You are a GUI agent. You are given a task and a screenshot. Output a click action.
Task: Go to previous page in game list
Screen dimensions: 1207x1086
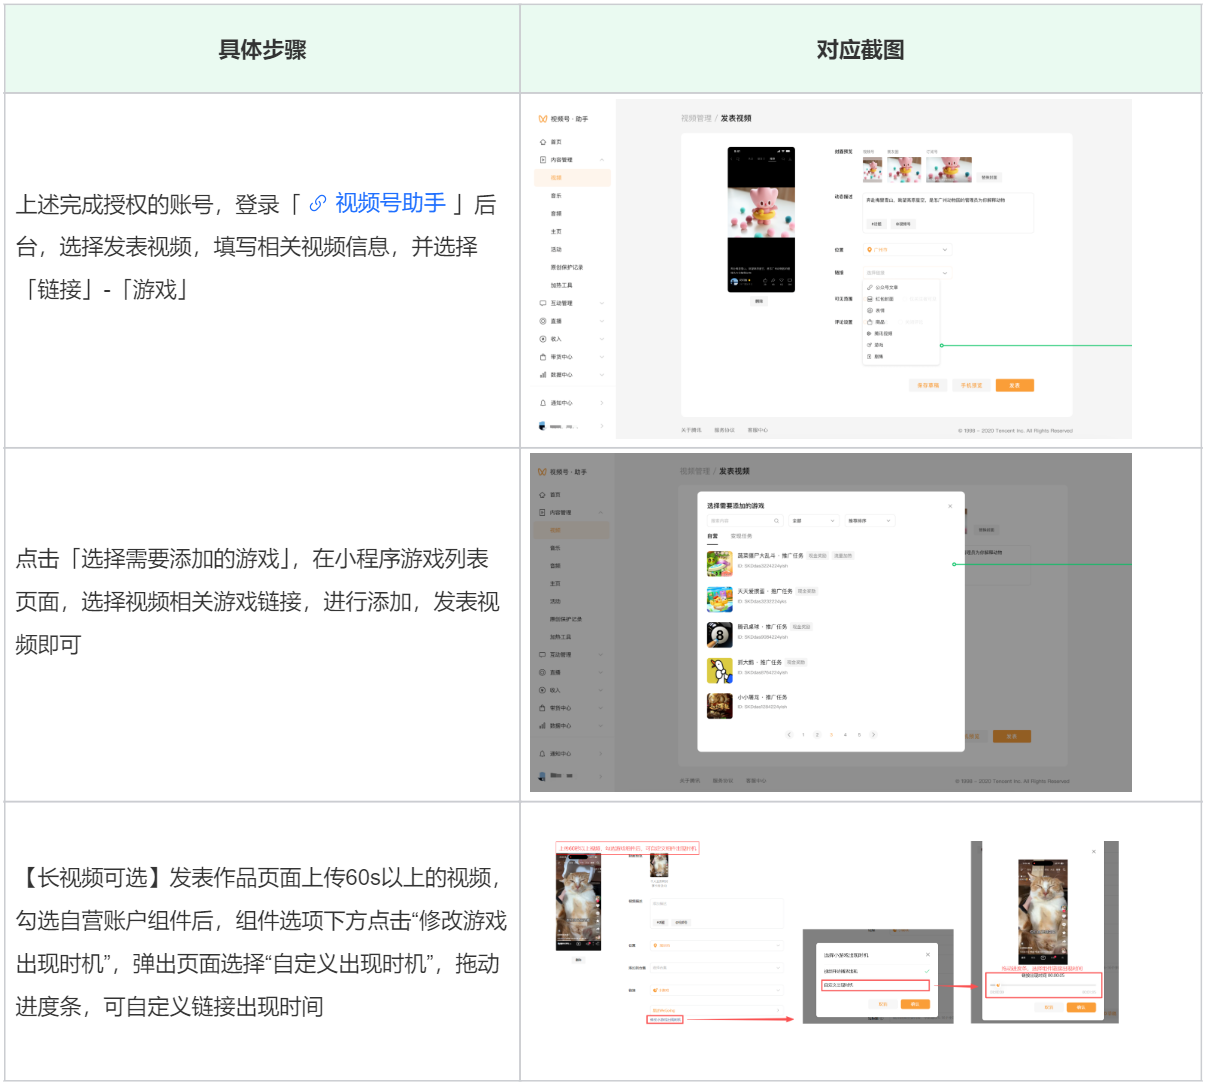point(789,735)
